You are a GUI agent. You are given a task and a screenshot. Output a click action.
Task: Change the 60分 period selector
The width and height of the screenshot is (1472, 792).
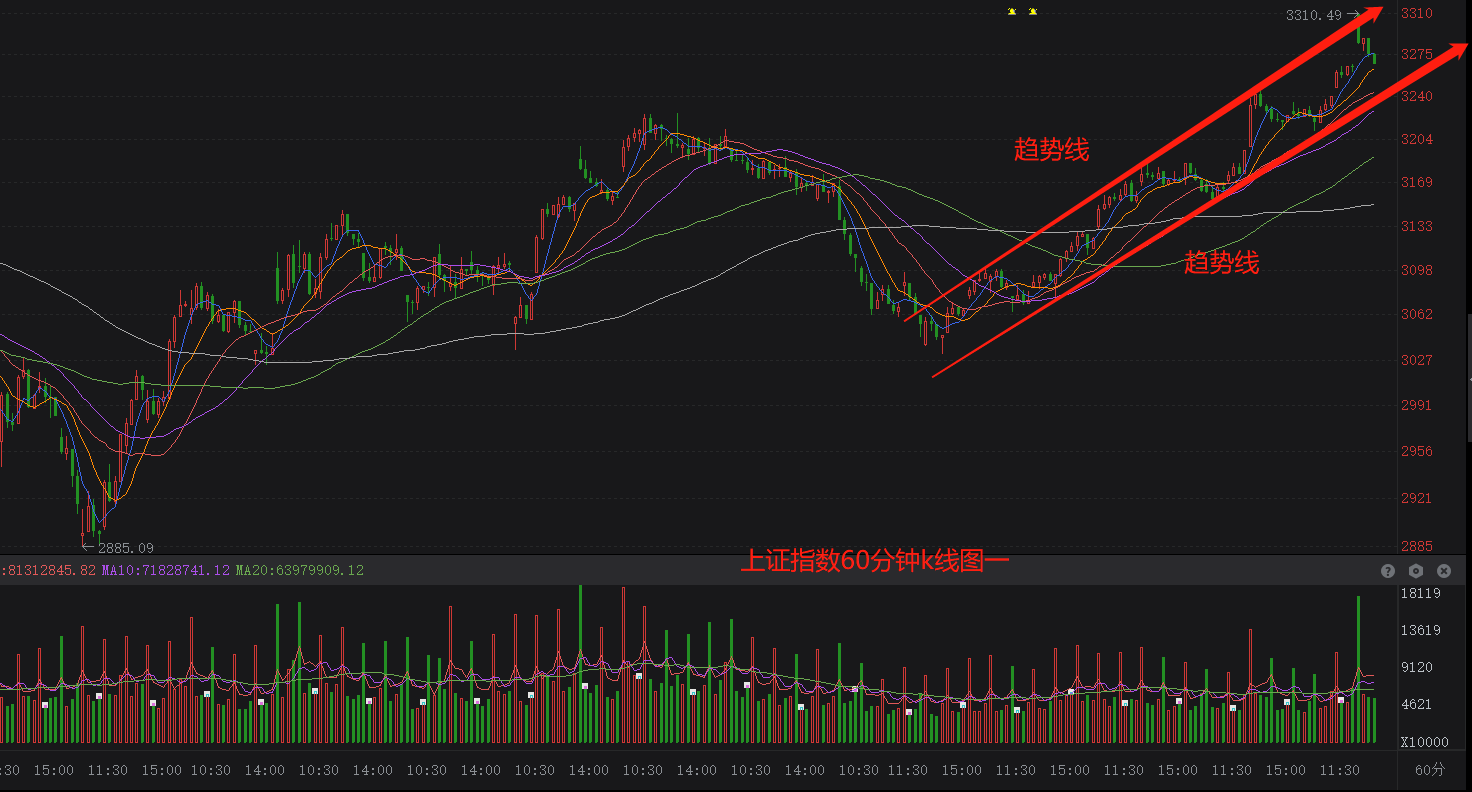1430,770
